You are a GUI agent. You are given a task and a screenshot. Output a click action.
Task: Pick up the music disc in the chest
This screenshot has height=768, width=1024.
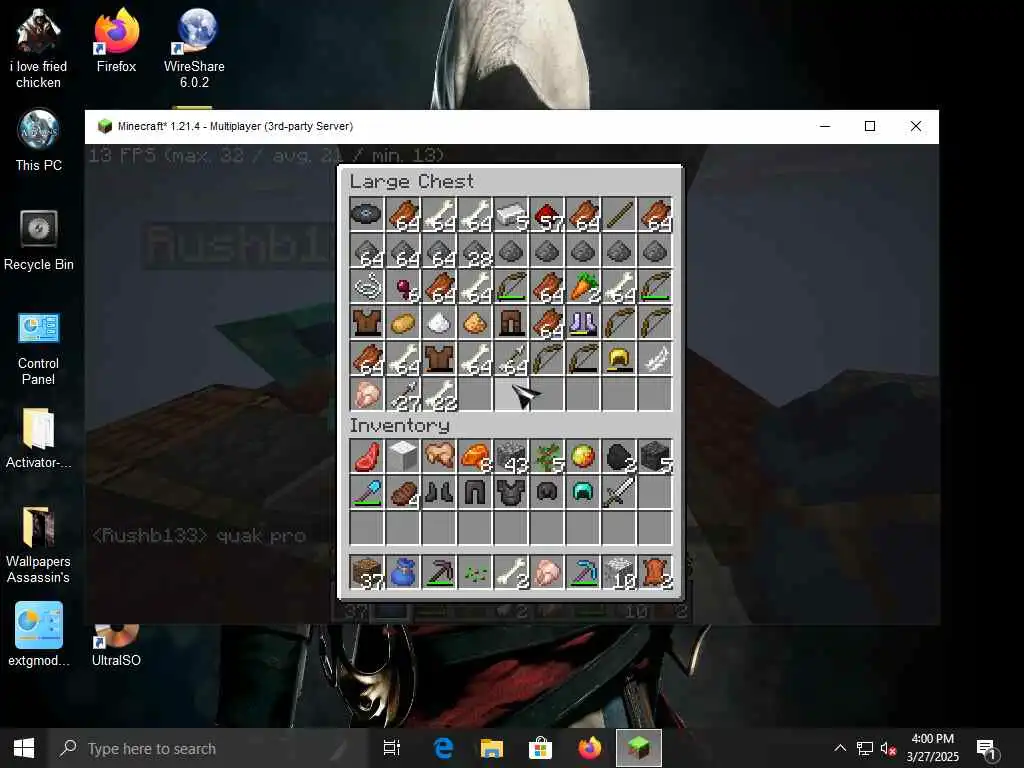[366, 214]
